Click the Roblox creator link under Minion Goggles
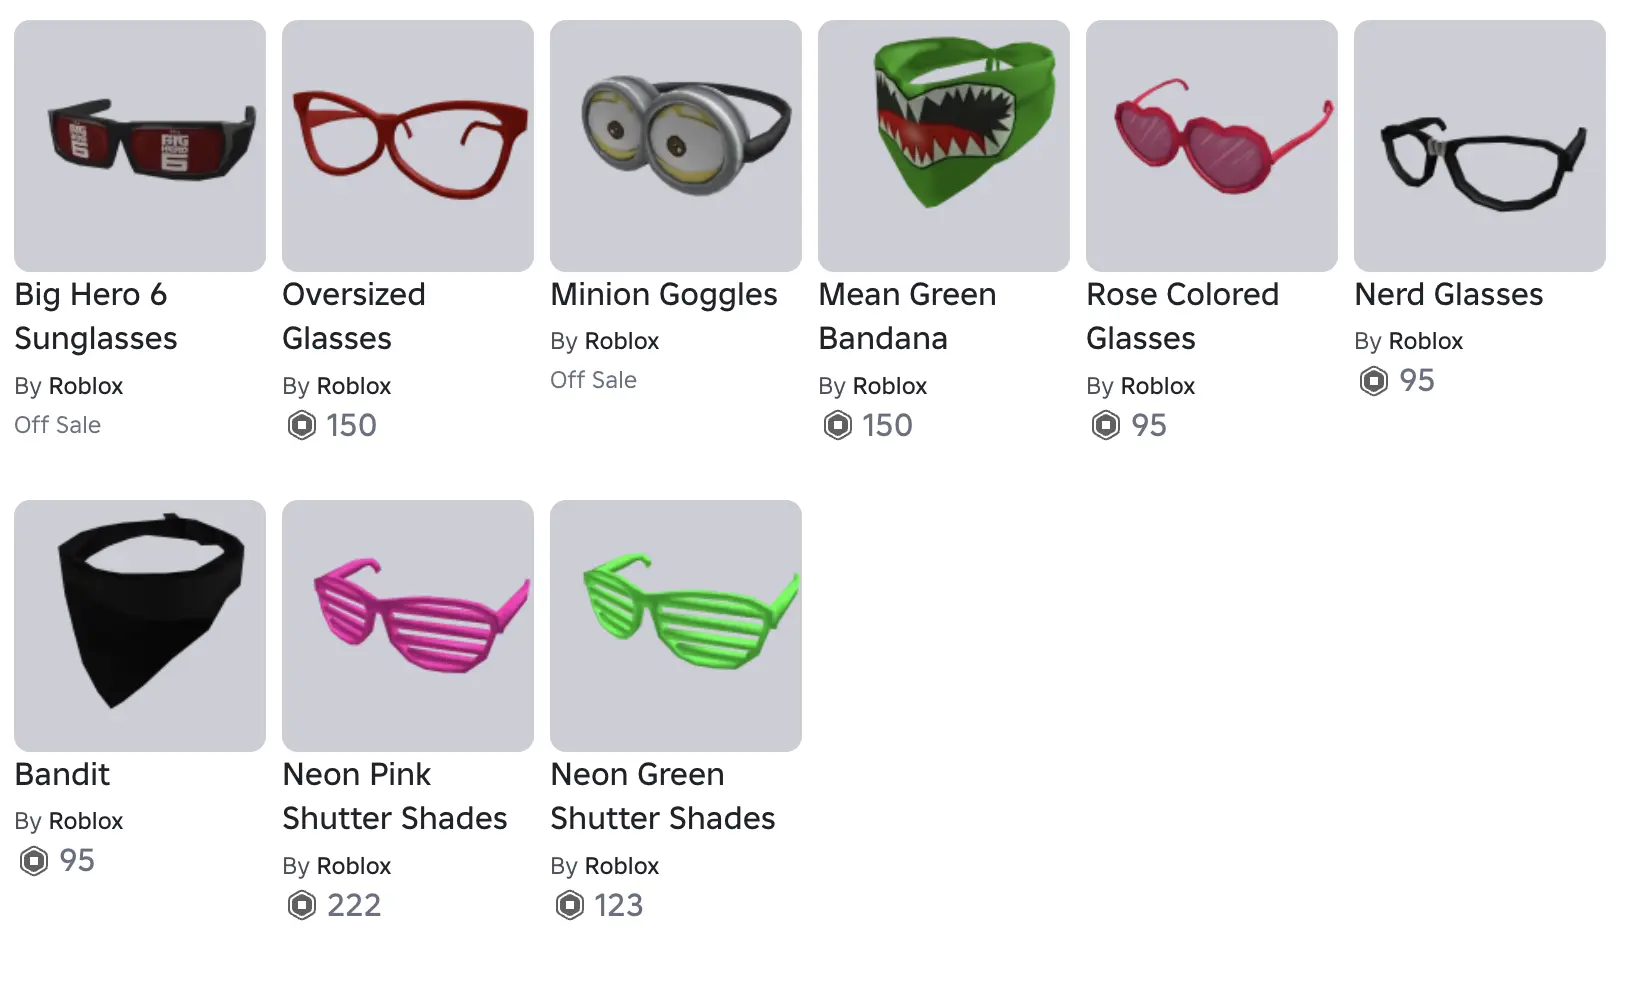The width and height of the screenshot is (1634, 990). click(622, 341)
